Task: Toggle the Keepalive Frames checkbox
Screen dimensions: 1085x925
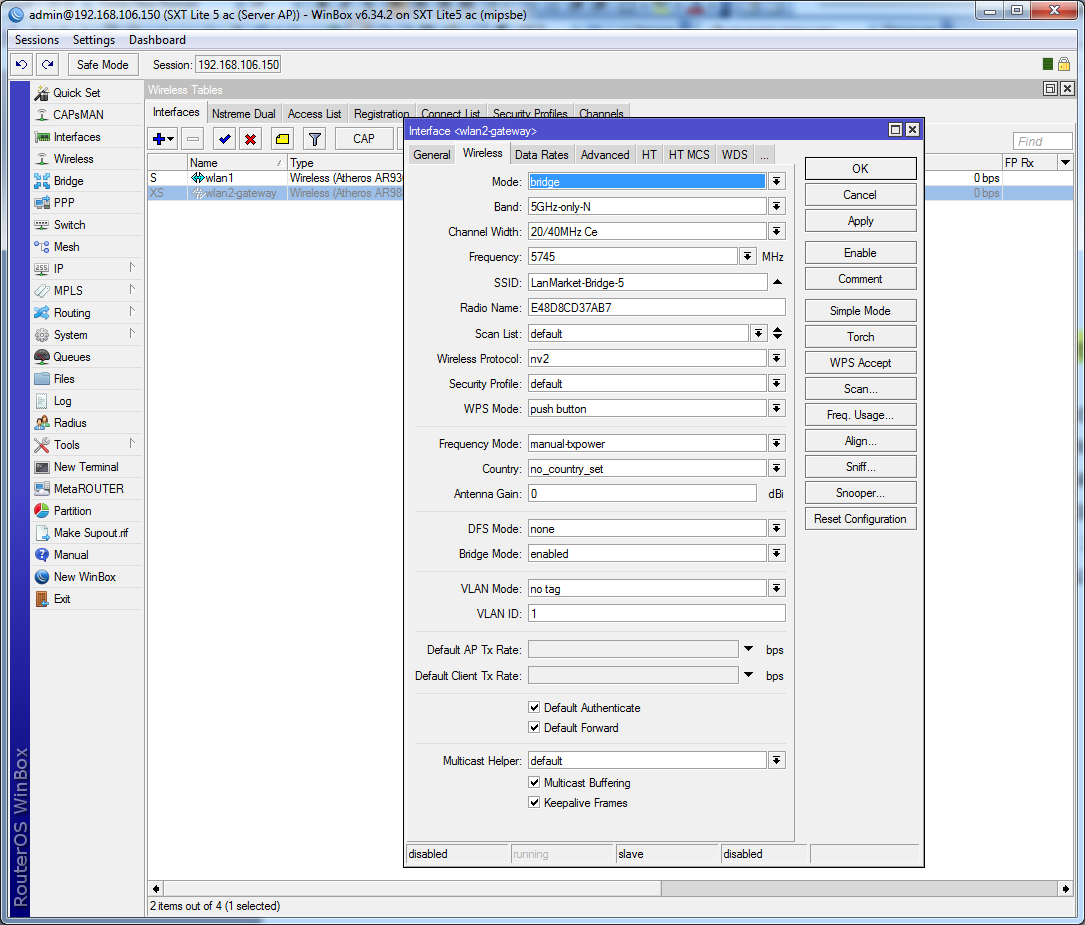Action: pos(535,803)
